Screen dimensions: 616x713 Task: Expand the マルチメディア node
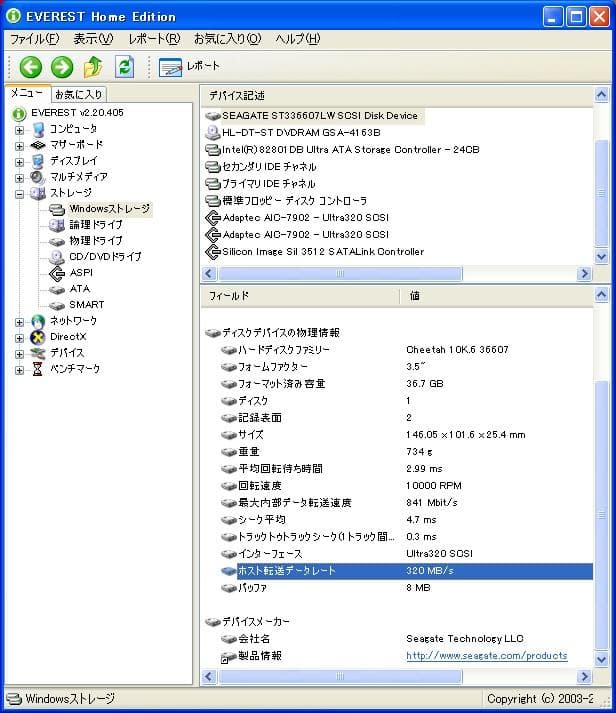click(19, 178)
